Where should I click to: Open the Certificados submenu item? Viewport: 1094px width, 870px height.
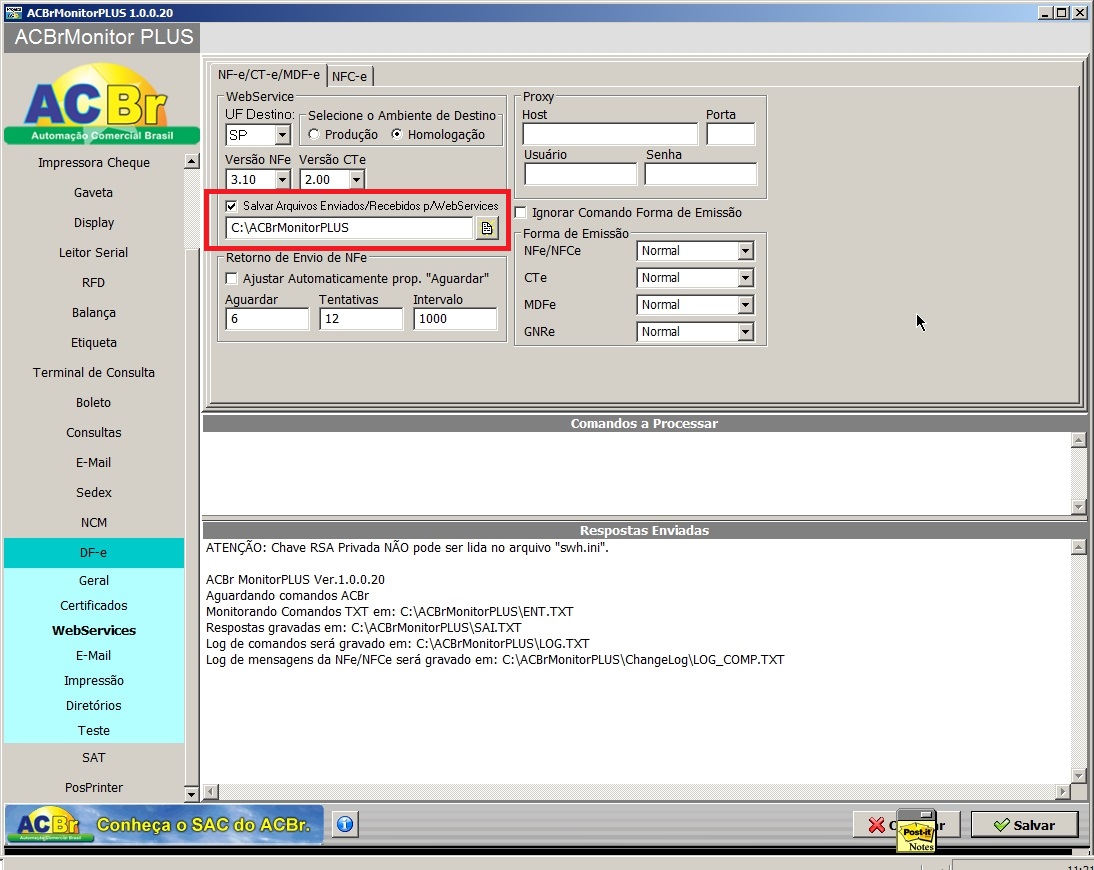point(93,606)
